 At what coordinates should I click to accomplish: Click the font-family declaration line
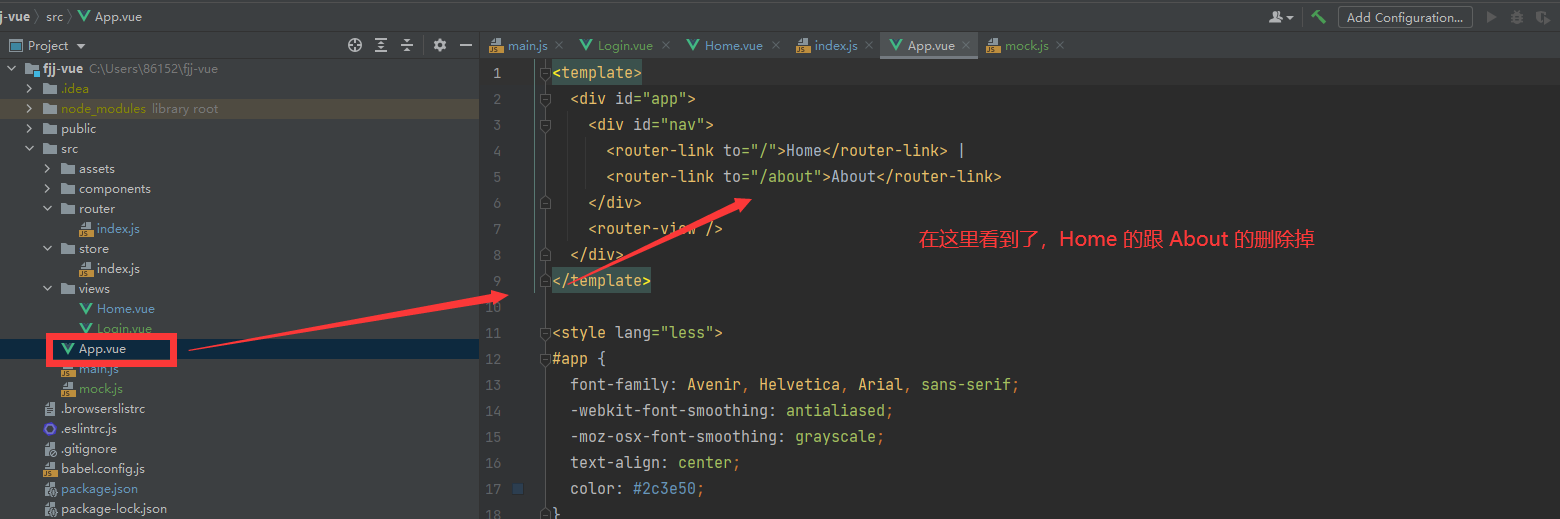point(795,385)
